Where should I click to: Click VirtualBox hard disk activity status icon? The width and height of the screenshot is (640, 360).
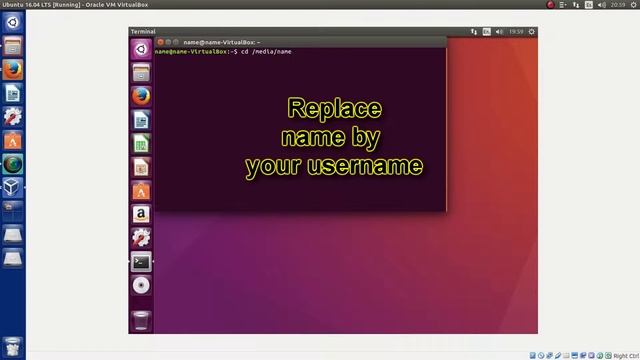pos(533,356)
